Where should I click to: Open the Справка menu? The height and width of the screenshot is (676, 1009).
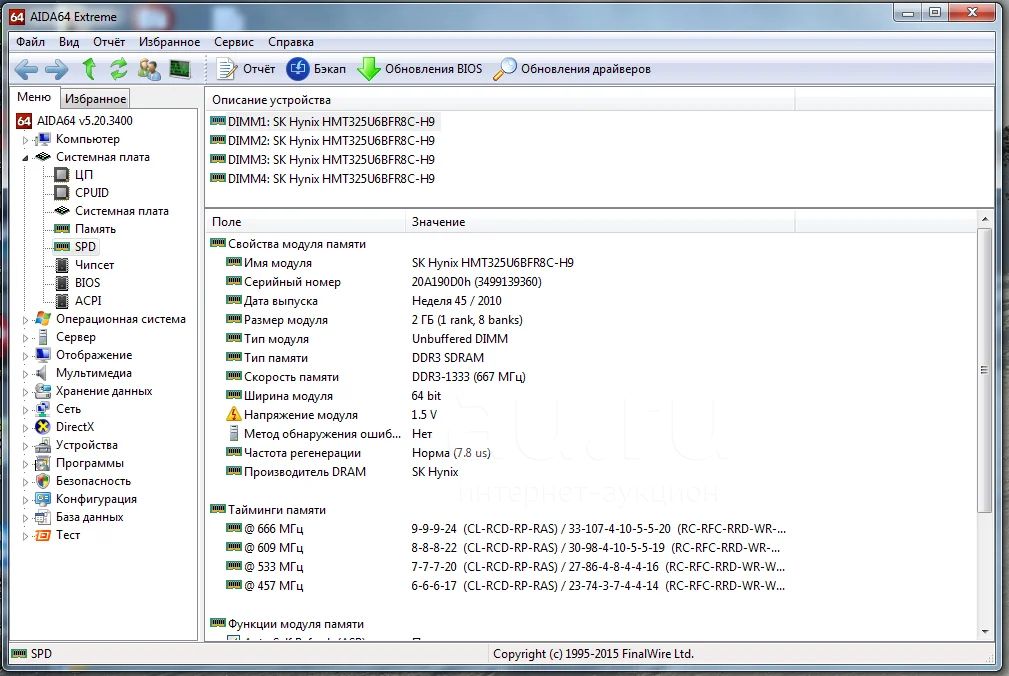coord(291,42)
